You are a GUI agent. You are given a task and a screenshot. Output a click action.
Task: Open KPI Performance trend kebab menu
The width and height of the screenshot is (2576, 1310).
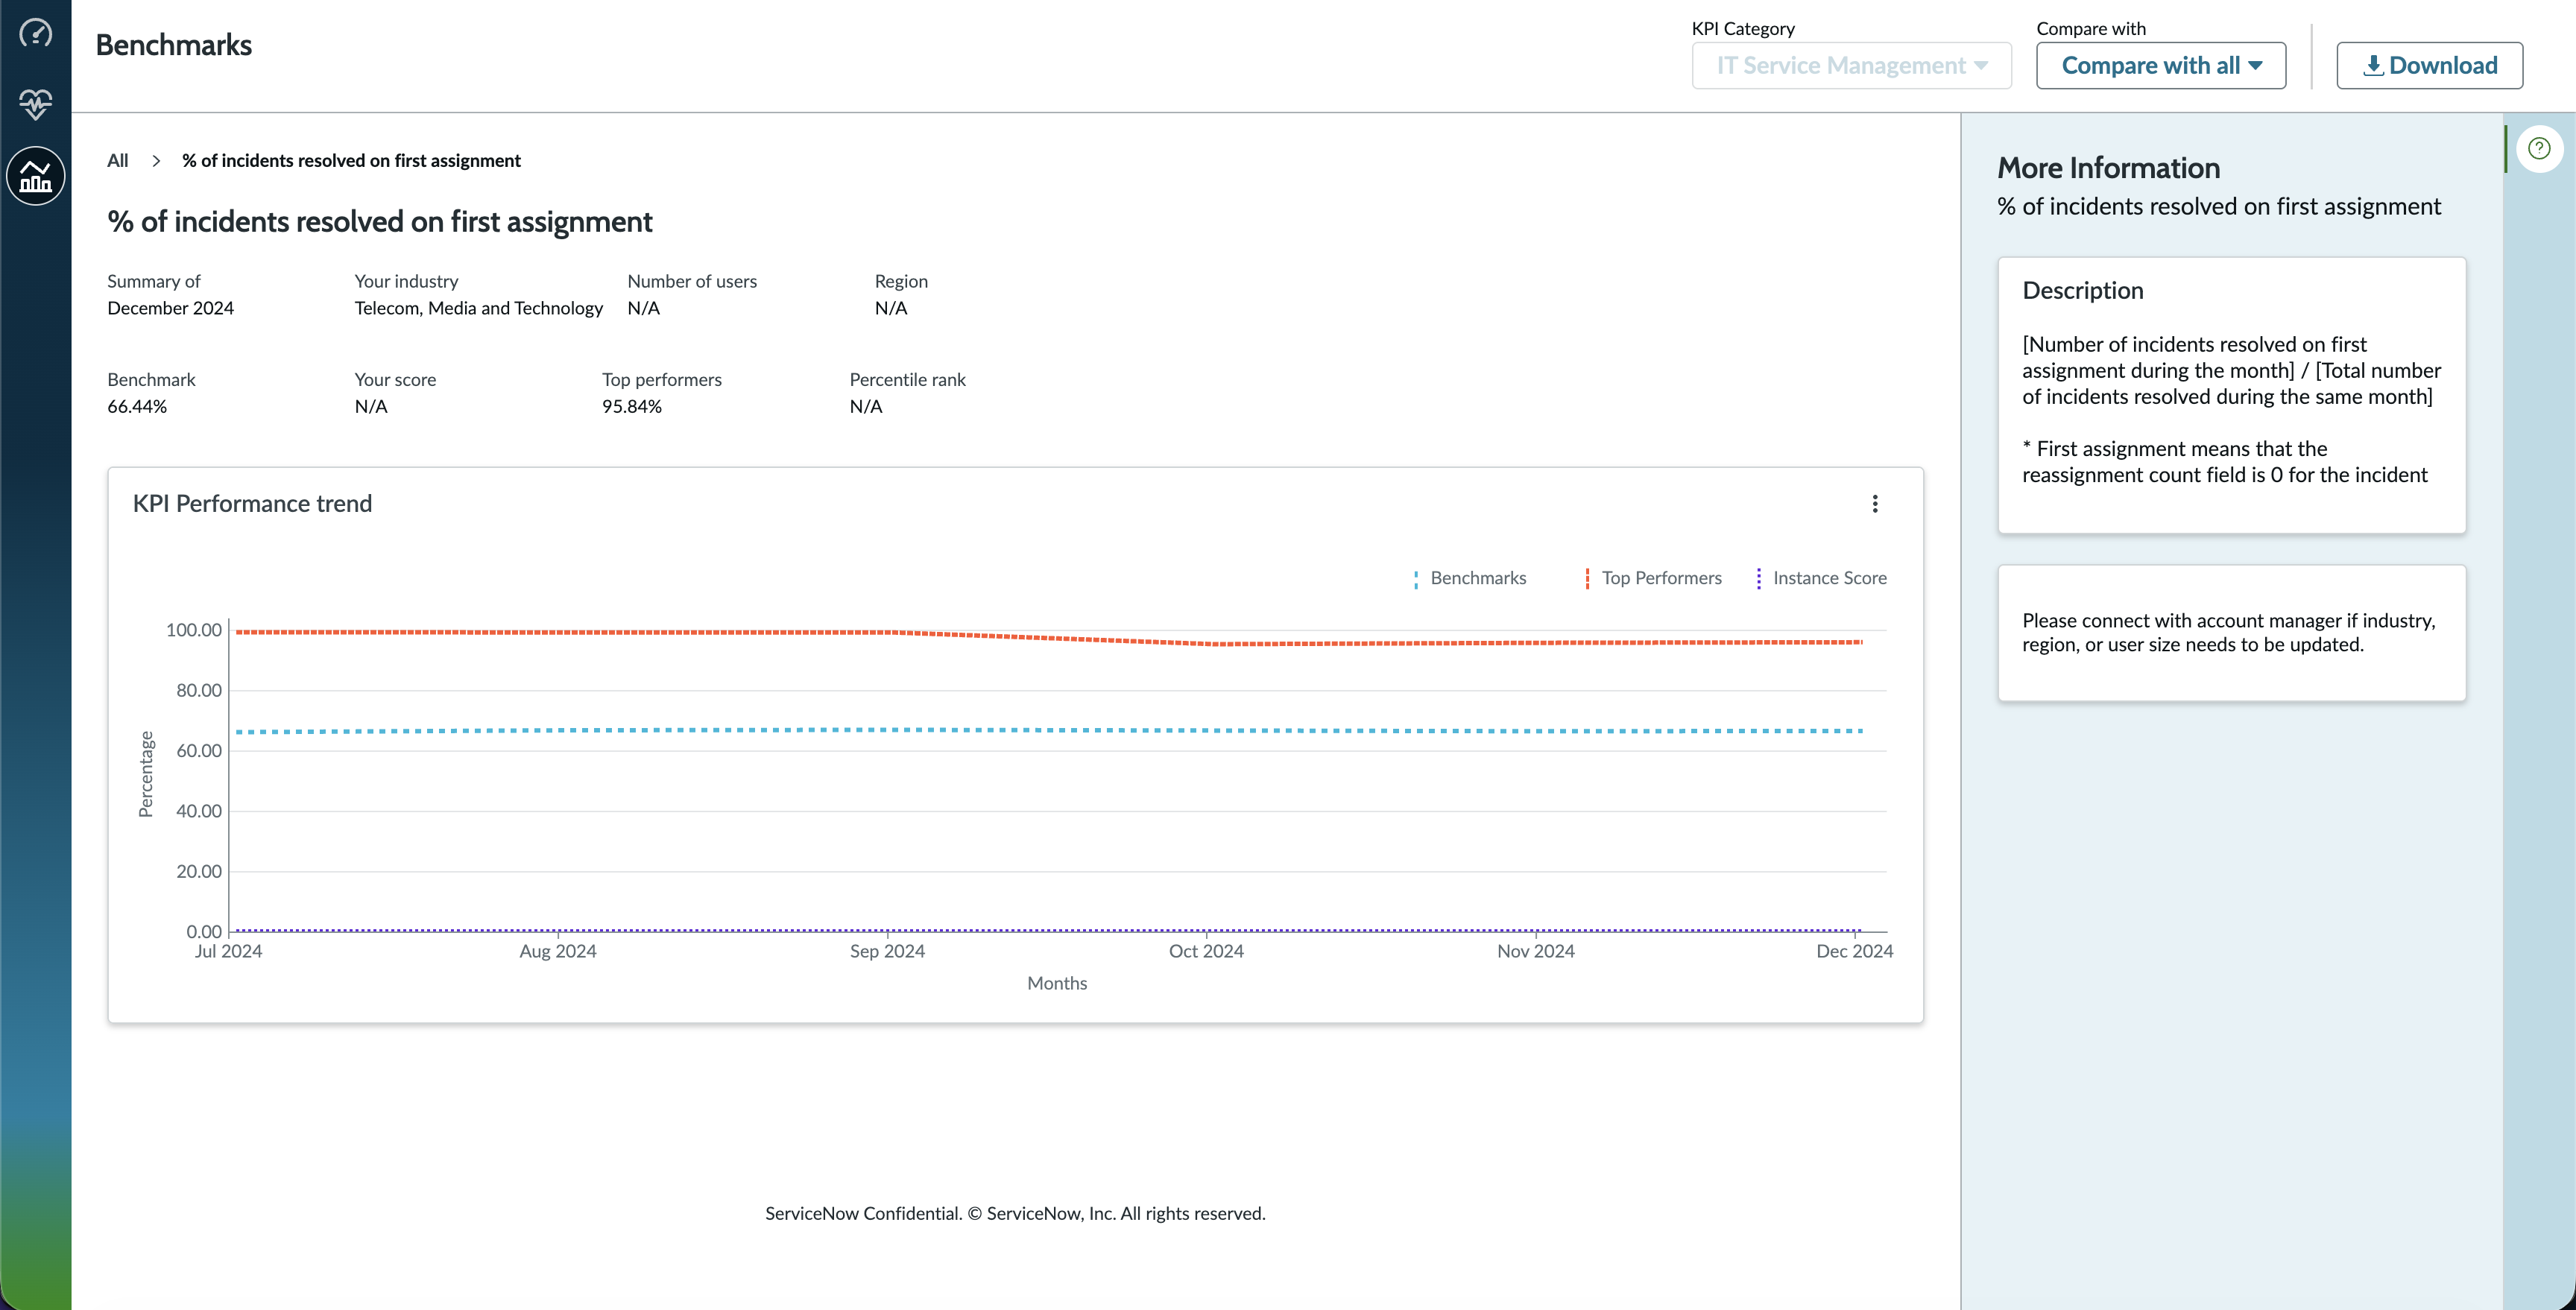point(1875,504)
